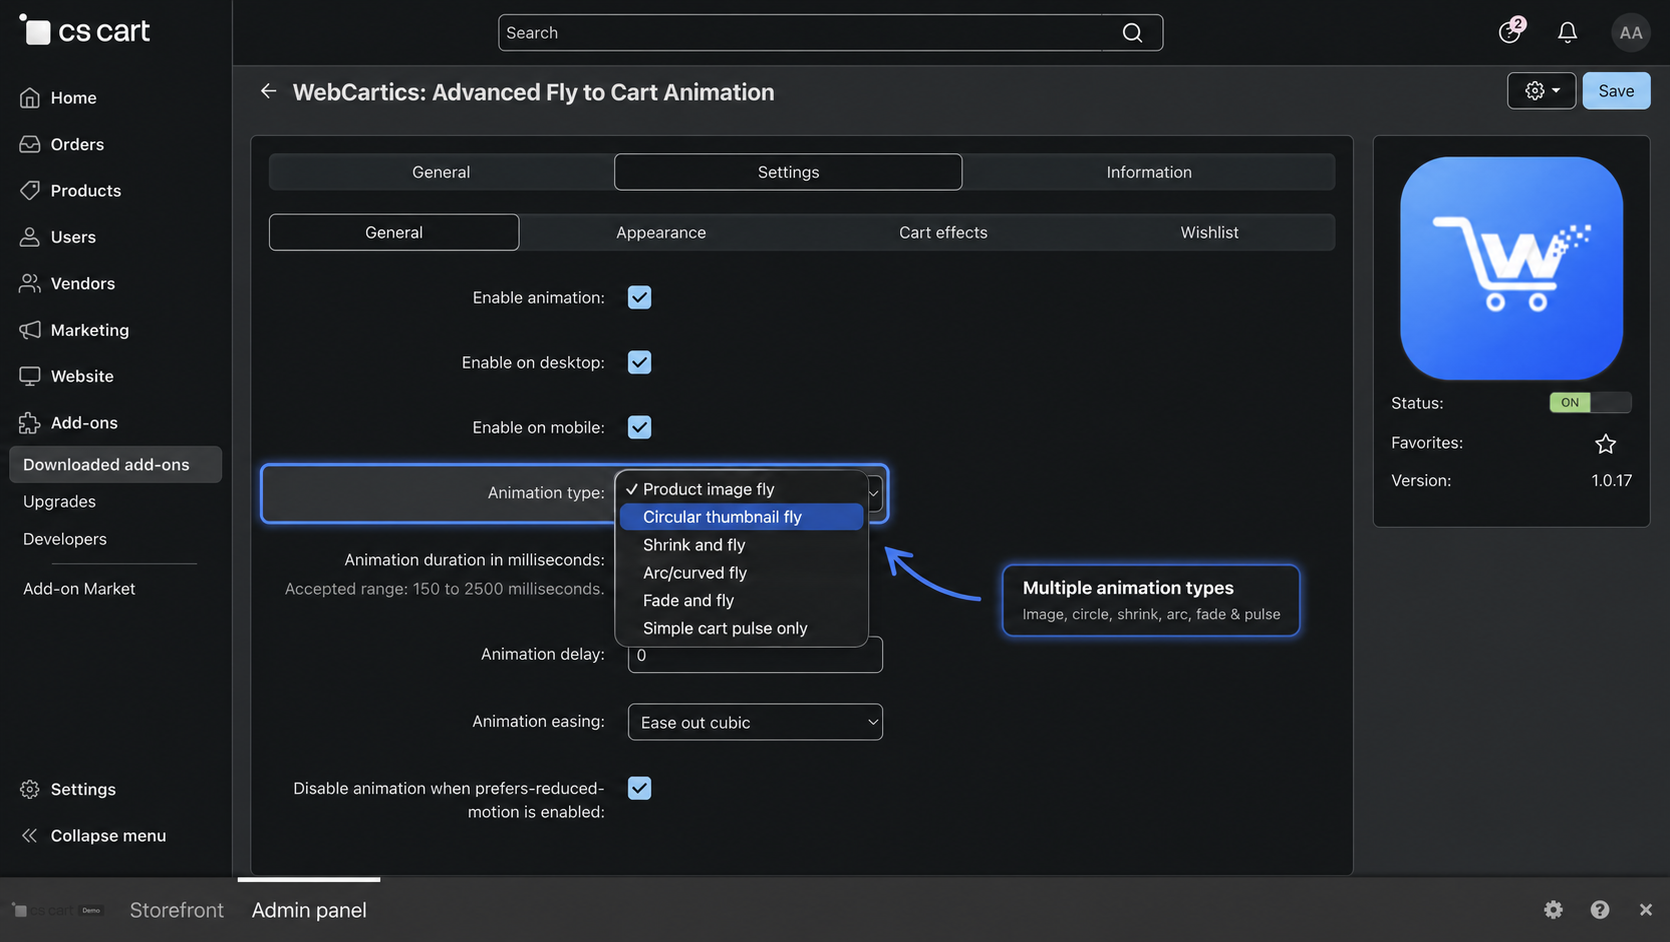Viewport: 1670px width, 942px height.
Task: Open the AA user avatar menu
Action: coord(1630,33)
